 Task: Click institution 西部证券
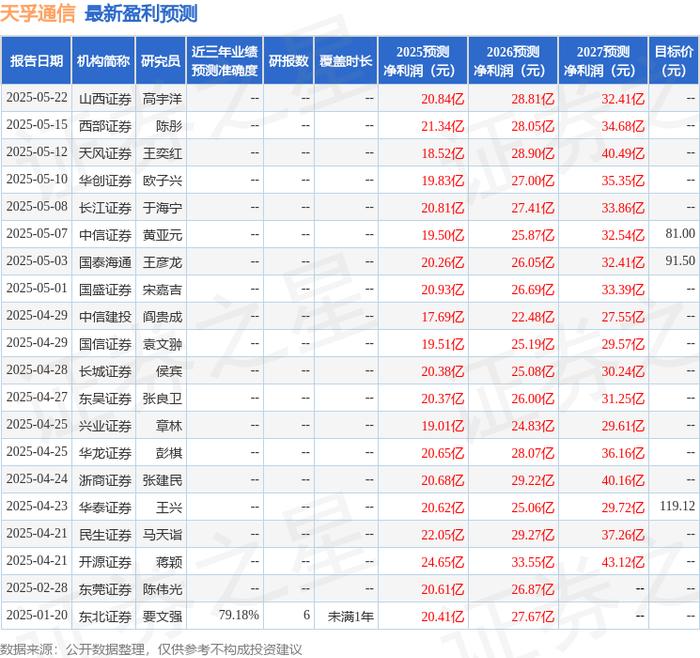[x=105, y=126]
